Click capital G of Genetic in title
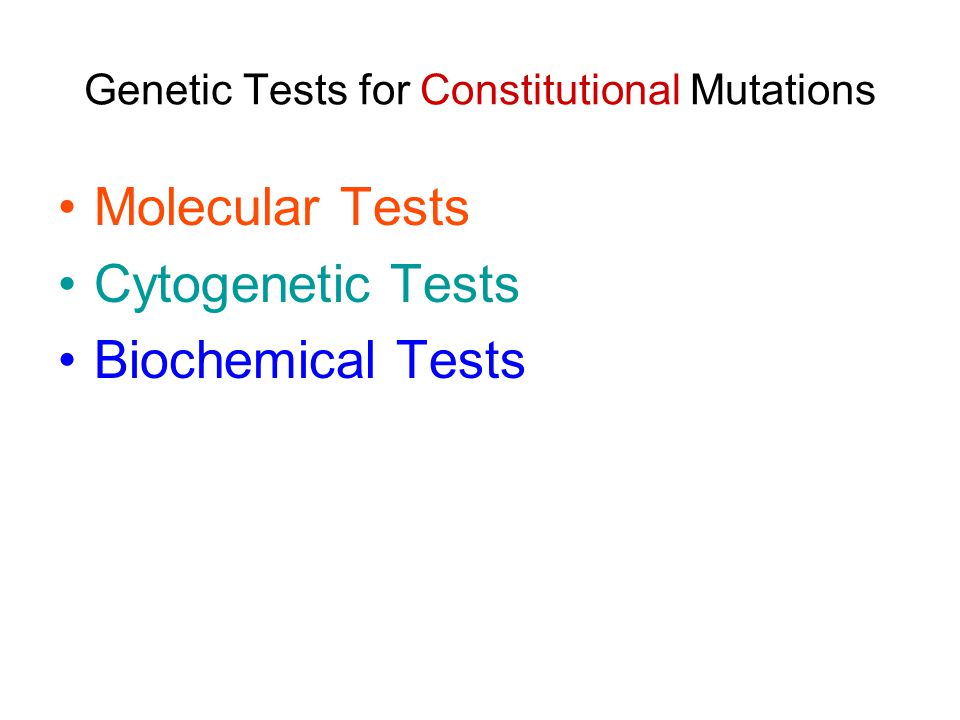The width and height of the screenshot is (960, 720). tap(99, 90)
